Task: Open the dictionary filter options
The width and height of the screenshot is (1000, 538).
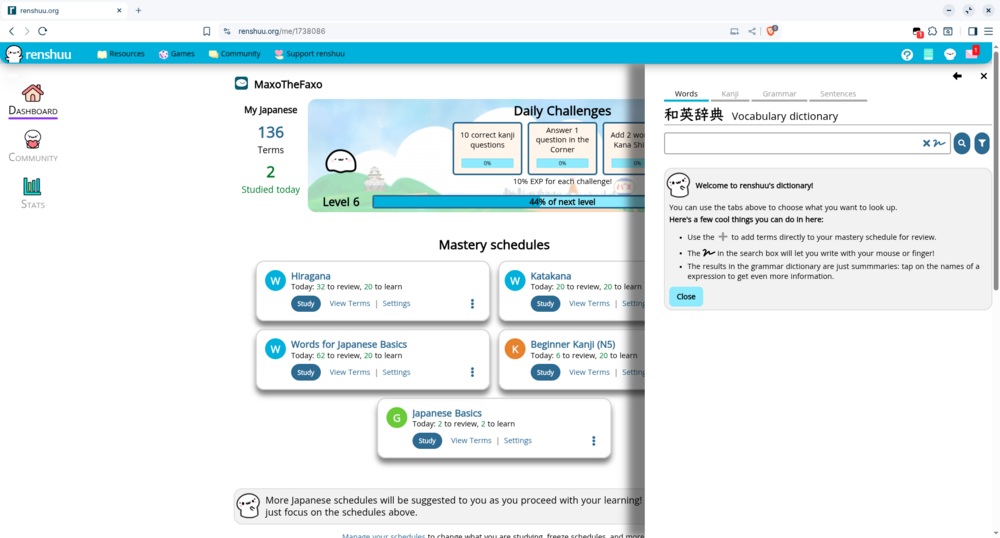Action: [x=982, y=144]
